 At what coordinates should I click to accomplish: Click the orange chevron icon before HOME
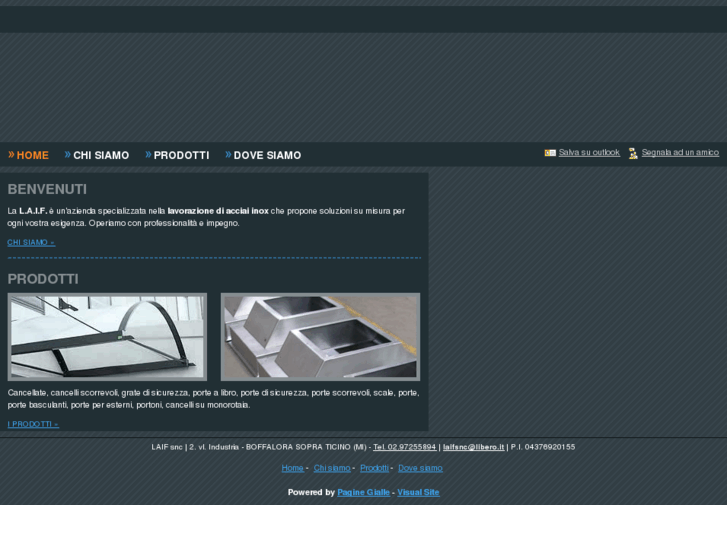pos(11,154)
